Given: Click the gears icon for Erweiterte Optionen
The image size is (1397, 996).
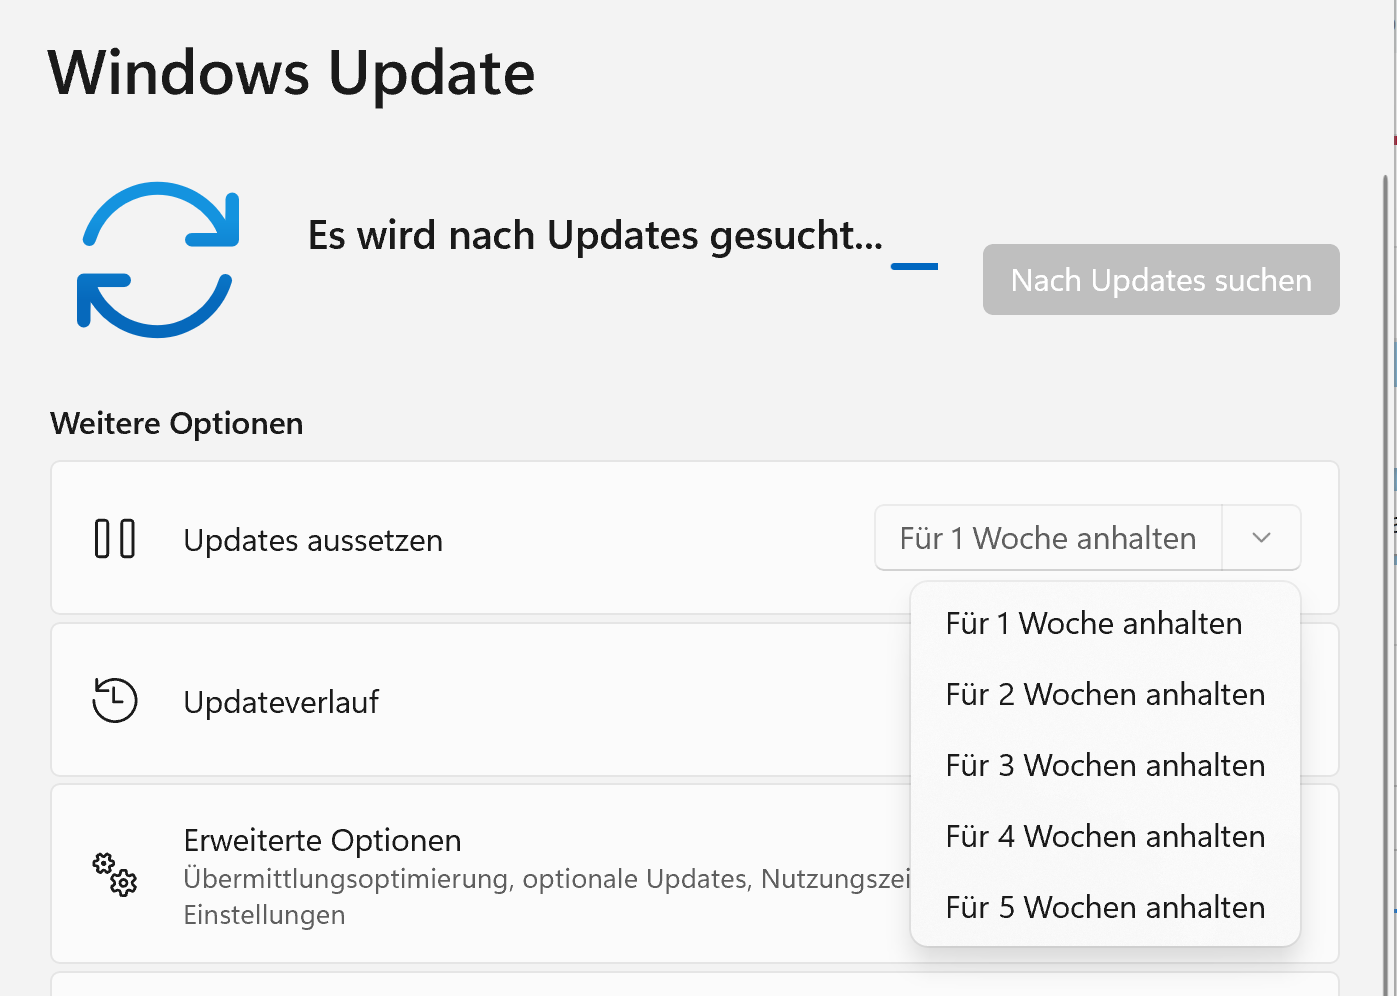Looking at the screenshot, I should (x=115, y=874).
